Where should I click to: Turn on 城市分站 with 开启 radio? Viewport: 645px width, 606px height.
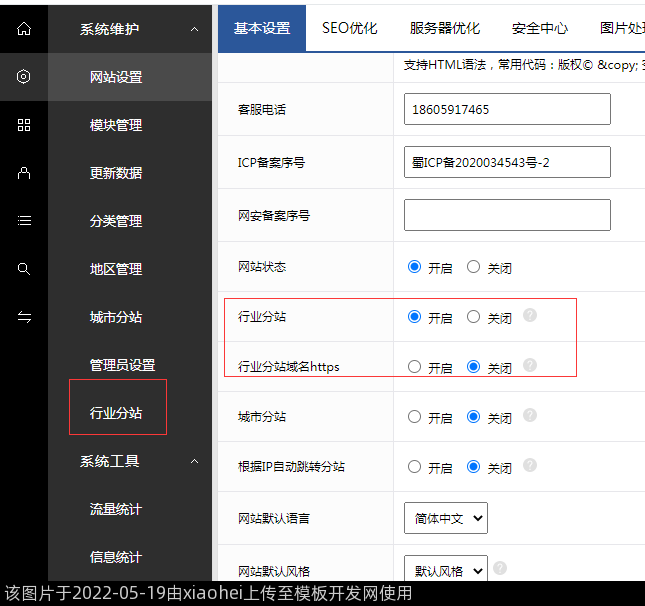pos(415,417)
